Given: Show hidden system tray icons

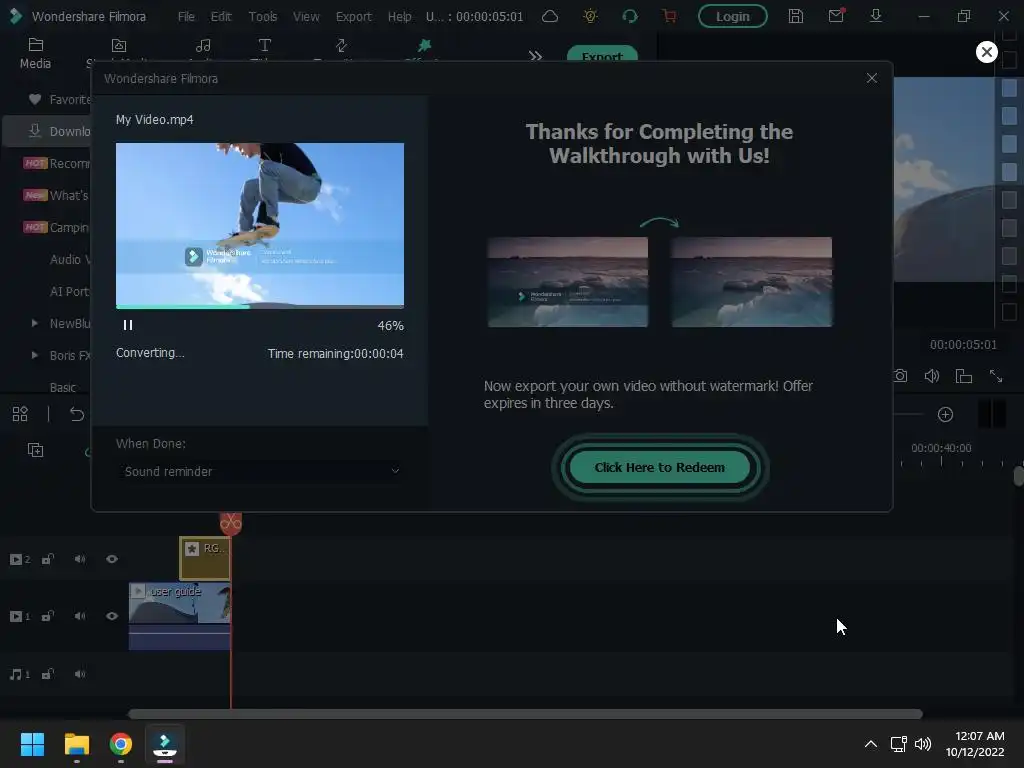Looking at the screenshot, I should [x=871, y=744].
